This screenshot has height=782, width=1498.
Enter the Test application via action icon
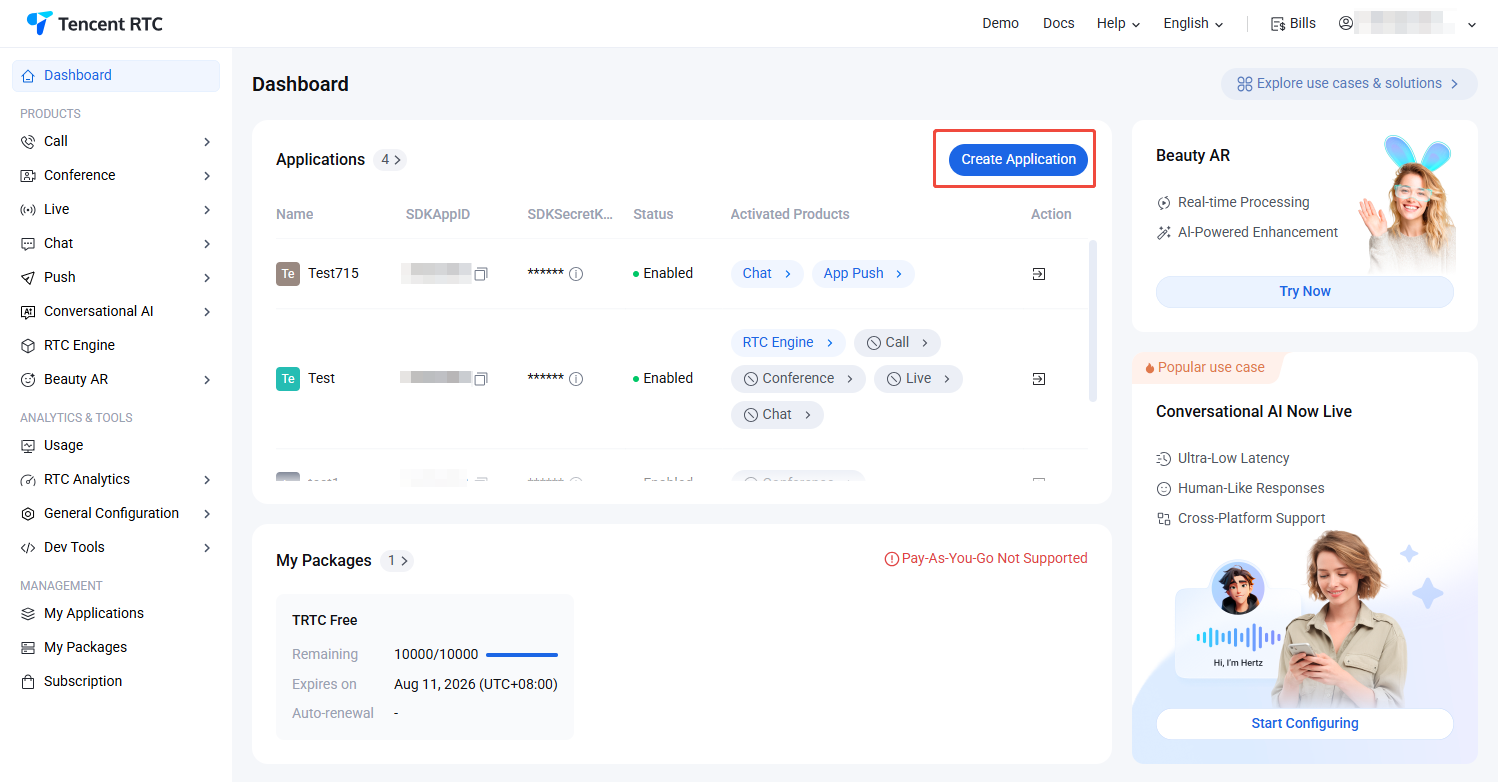pyautogui.click(x=1039, y=379)
